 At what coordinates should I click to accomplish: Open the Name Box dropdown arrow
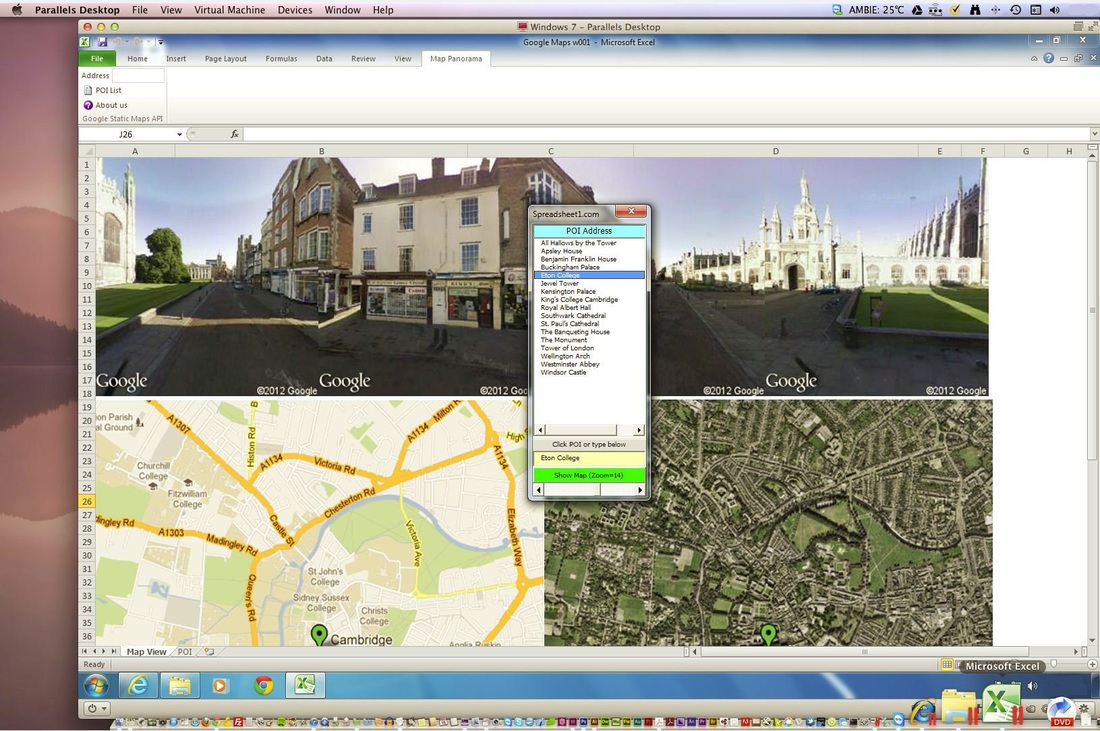click(180, 134)
